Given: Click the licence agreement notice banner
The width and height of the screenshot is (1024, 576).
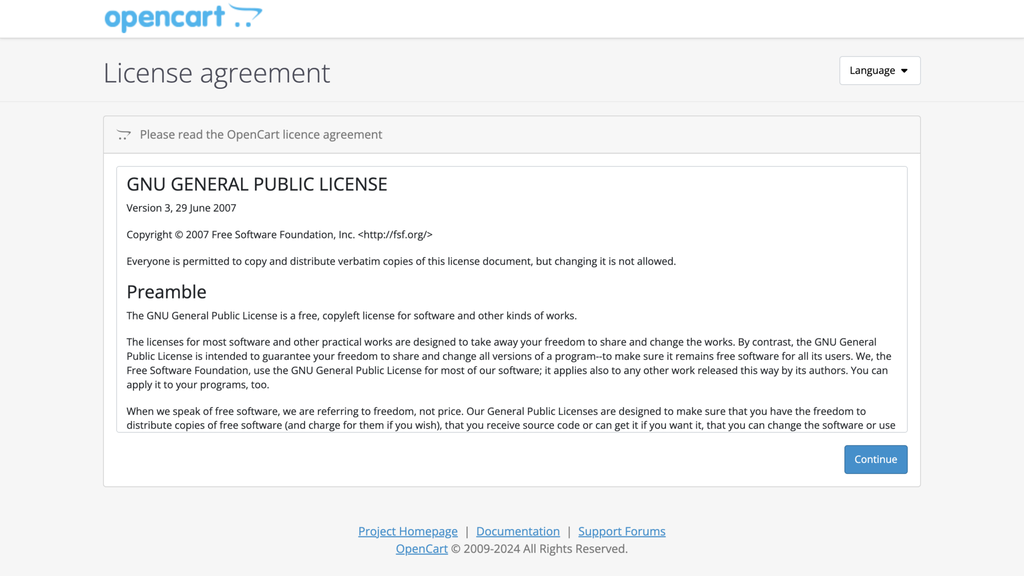Looking at the screenshot, I should tap(512, 134).
